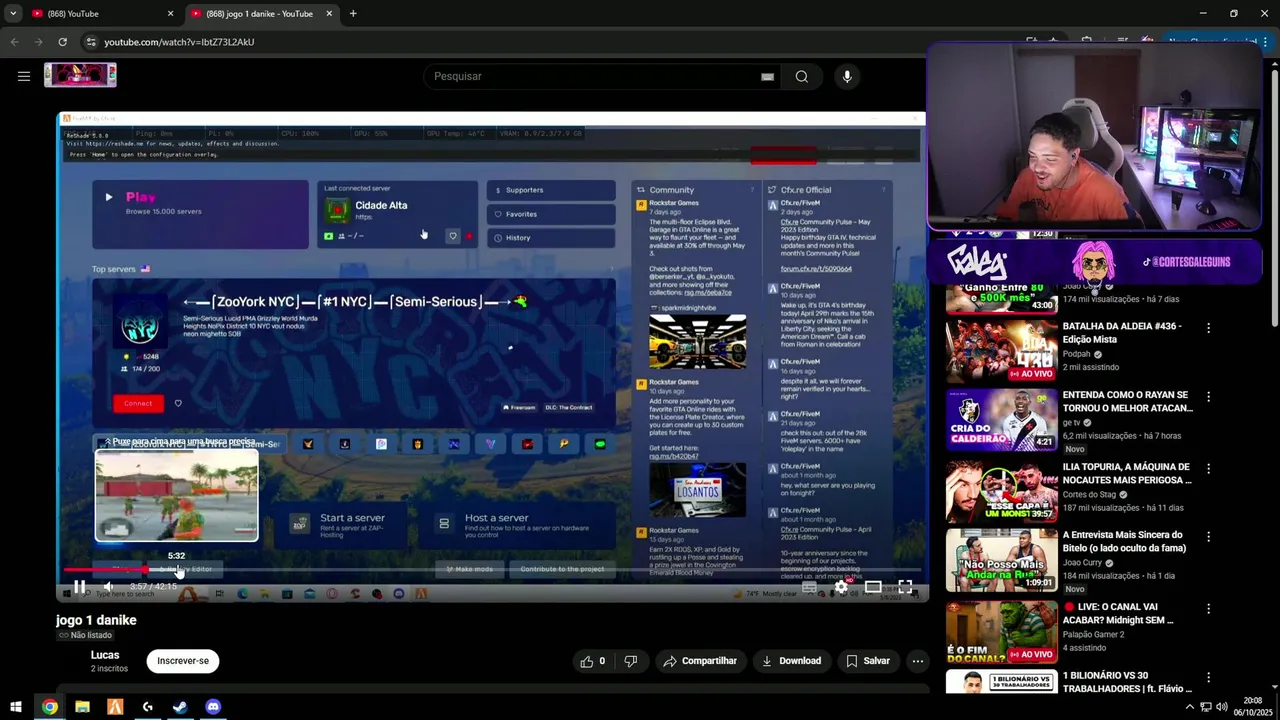Open the 1 BILIONÁRIO VS 30 TRABALHADORES video

click(1127, 682)
